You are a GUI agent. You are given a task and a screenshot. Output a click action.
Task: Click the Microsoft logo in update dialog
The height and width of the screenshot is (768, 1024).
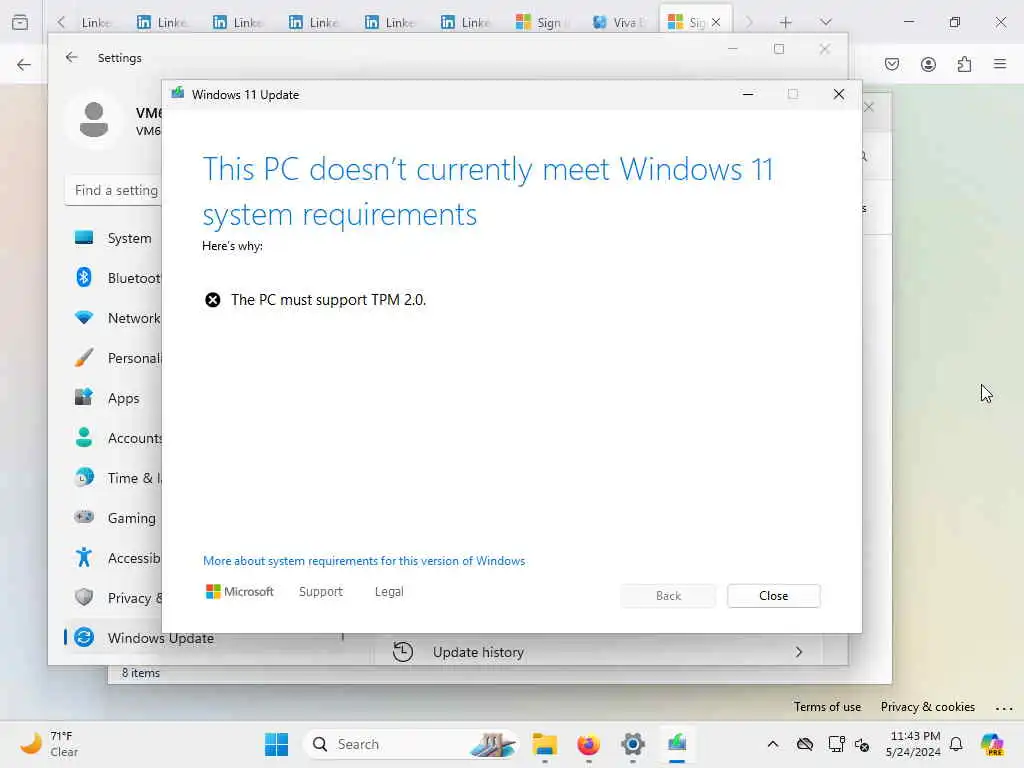(x=240, y=592)
